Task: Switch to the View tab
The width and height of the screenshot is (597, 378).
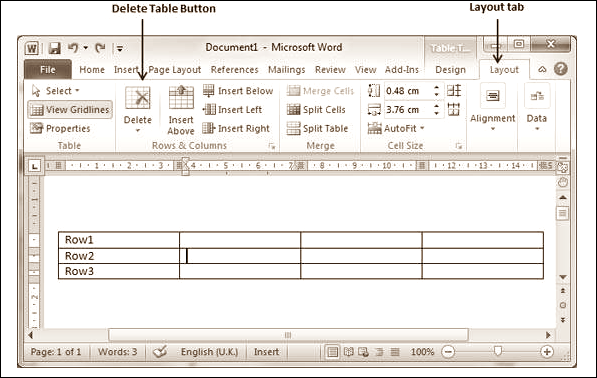Action: (366, 70)
